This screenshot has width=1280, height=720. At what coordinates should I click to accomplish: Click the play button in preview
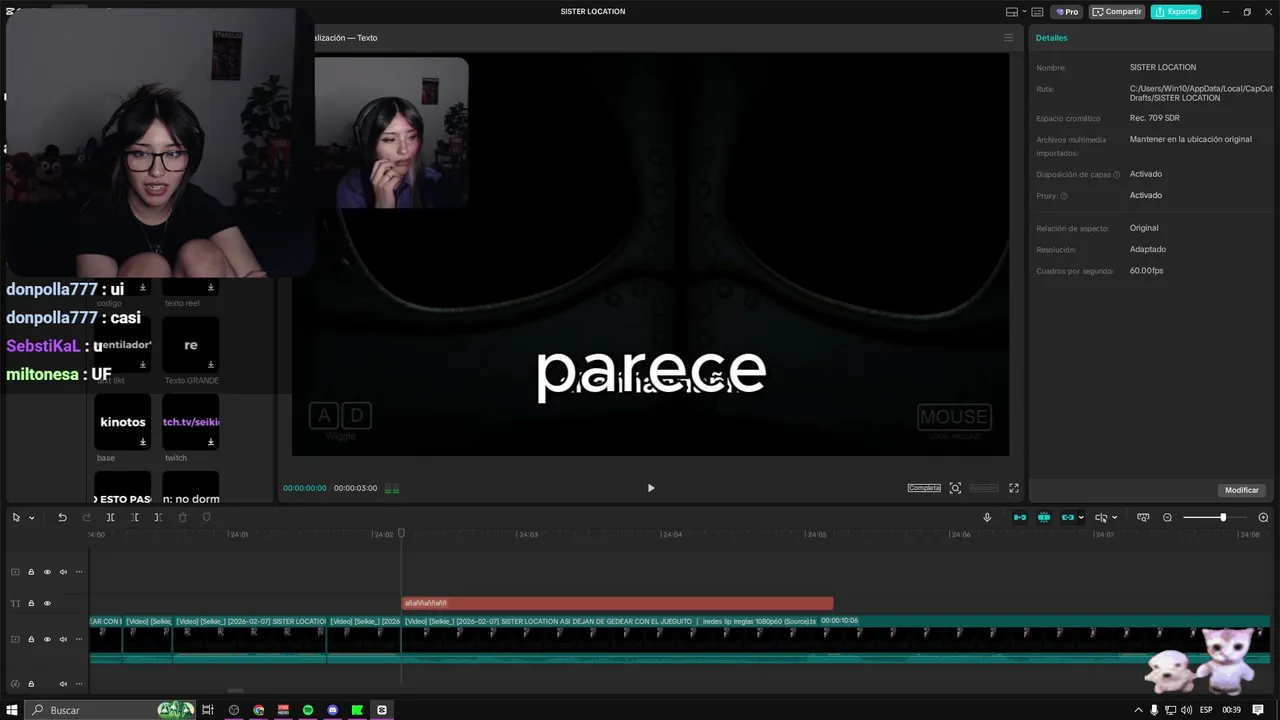tap(651, 488)
